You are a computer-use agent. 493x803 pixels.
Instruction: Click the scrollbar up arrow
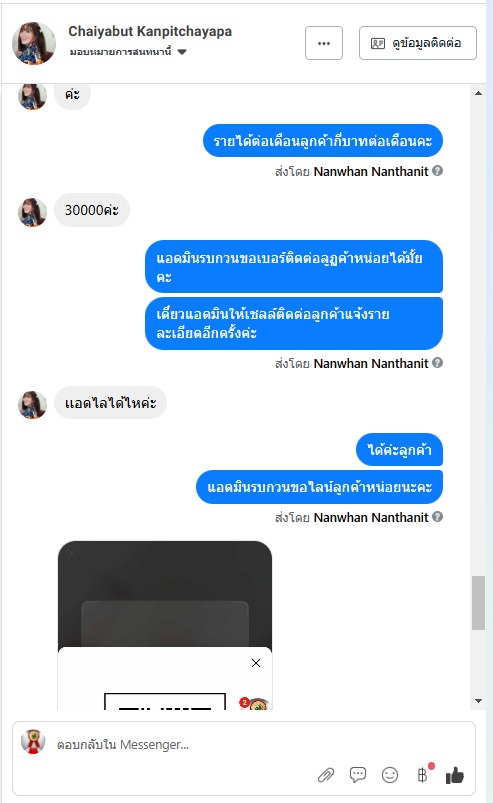pos(478,93)
